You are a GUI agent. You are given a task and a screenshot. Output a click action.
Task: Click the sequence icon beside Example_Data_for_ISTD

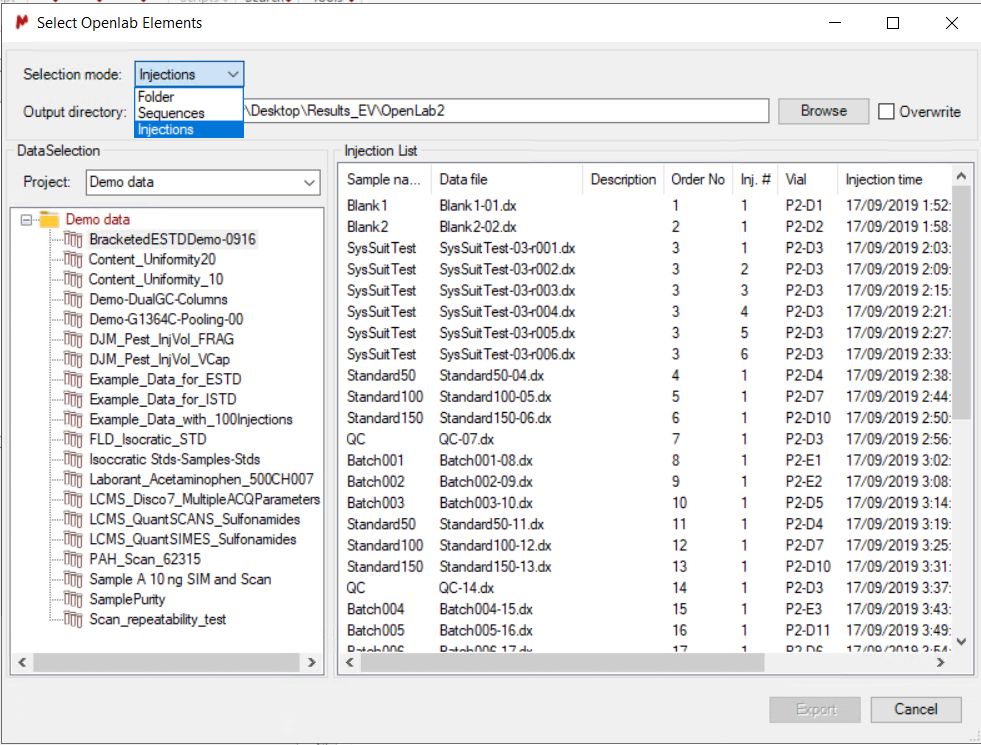click(x=73, y=400)
